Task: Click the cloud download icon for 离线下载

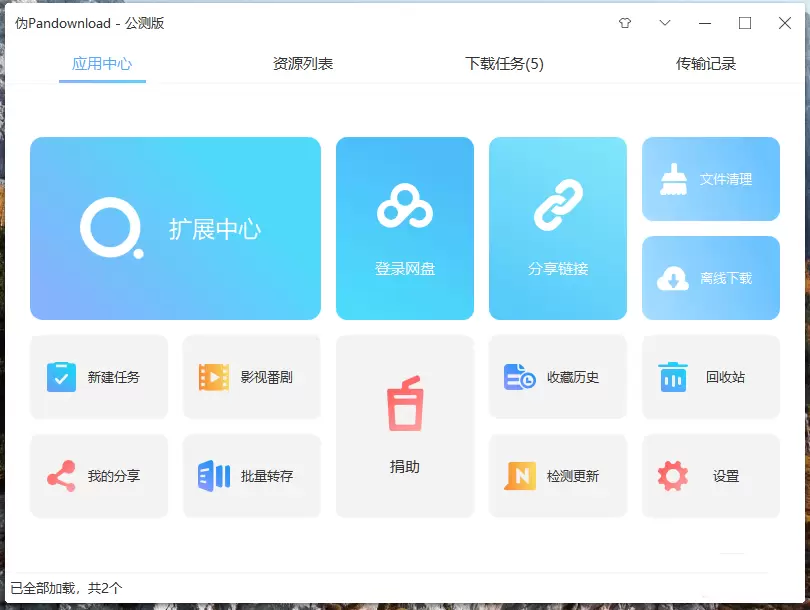Action: click(673, 278)
